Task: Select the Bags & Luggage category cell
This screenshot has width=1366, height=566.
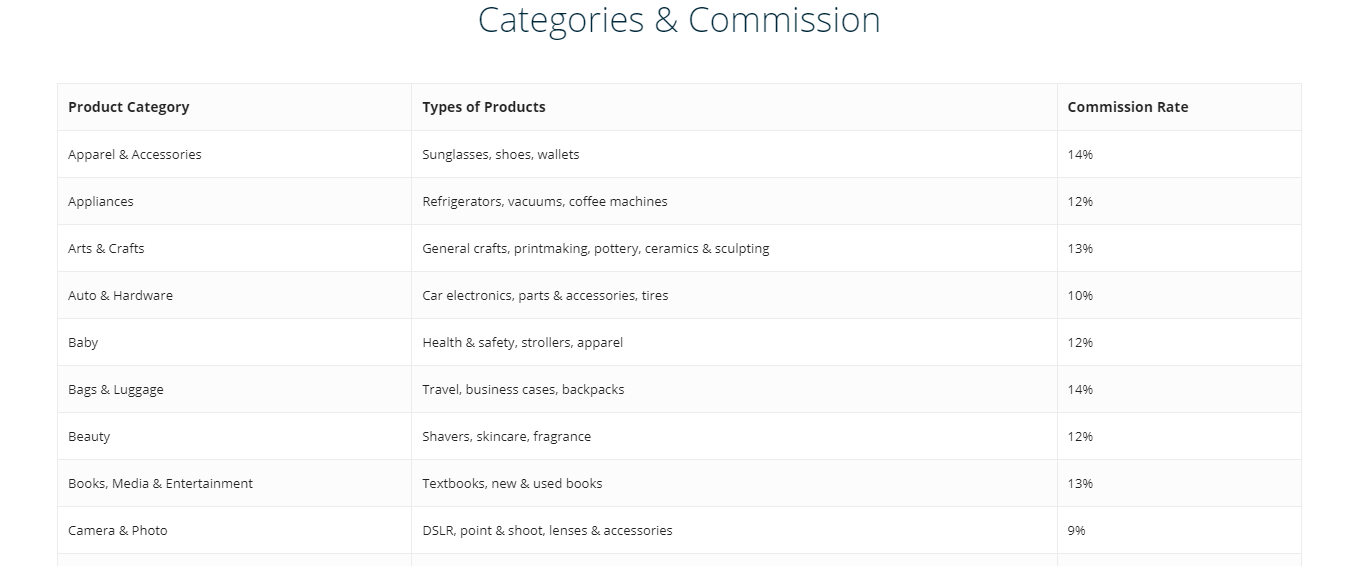Action: click(x=234, y=389)
